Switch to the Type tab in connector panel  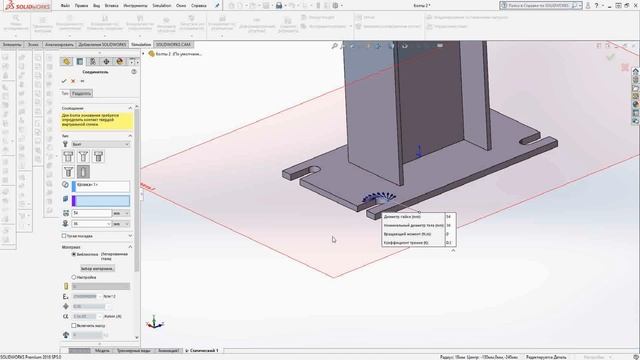pyautogui.click(x=65, y=93)
